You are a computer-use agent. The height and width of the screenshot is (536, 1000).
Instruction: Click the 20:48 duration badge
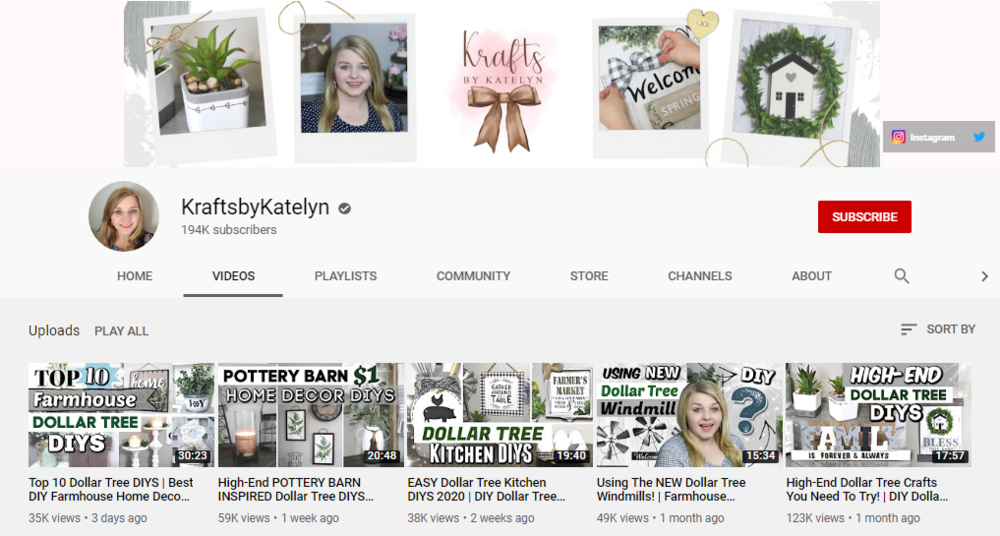(382, 456)
